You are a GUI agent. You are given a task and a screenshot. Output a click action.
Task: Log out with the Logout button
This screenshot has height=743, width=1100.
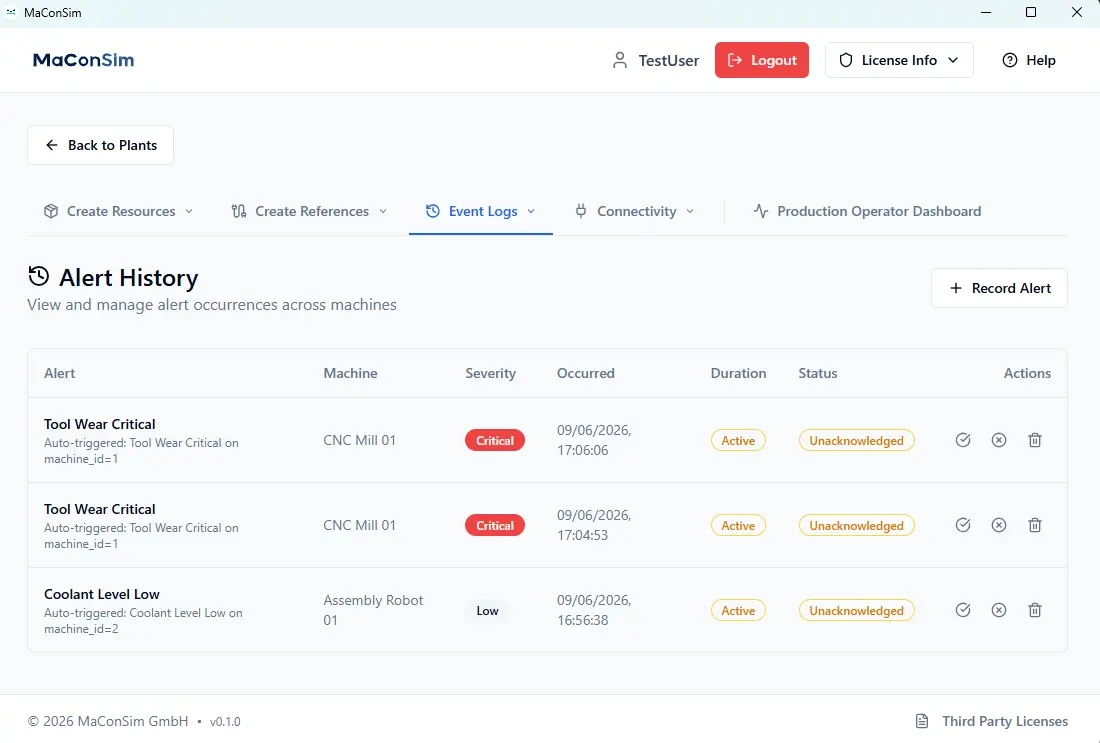(x=762, y=60)
